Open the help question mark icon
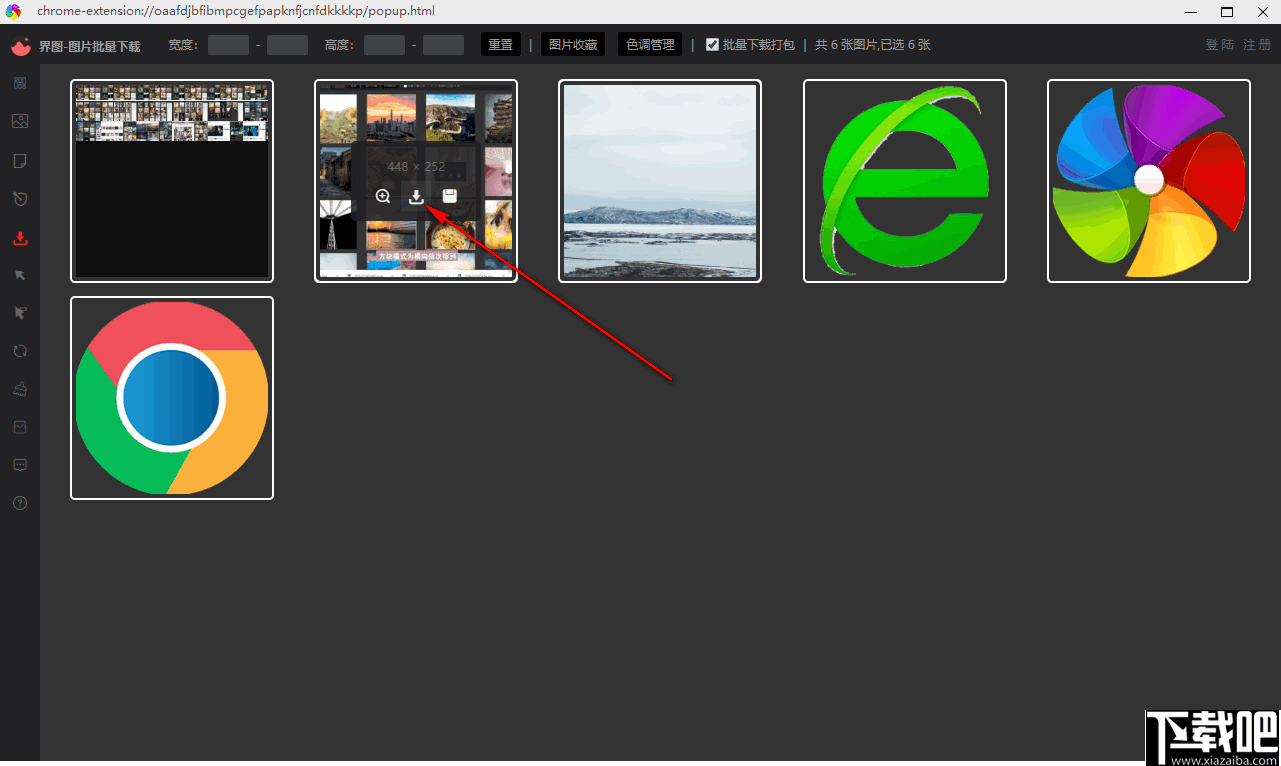The width and height of the screenshot is (1281, 766). point(20,503)
